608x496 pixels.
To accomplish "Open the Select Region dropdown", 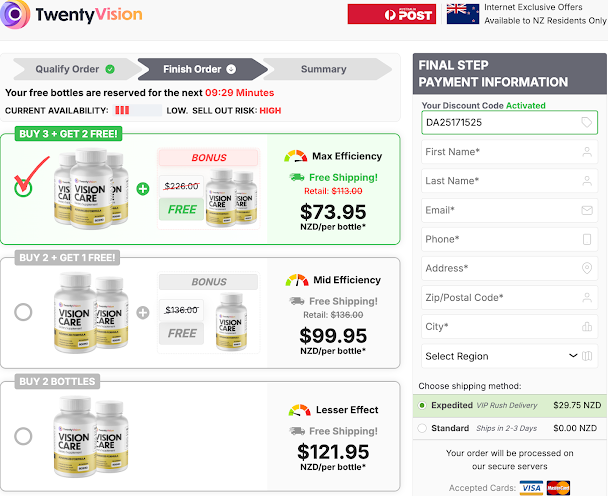I will click(x=510, y=356).
